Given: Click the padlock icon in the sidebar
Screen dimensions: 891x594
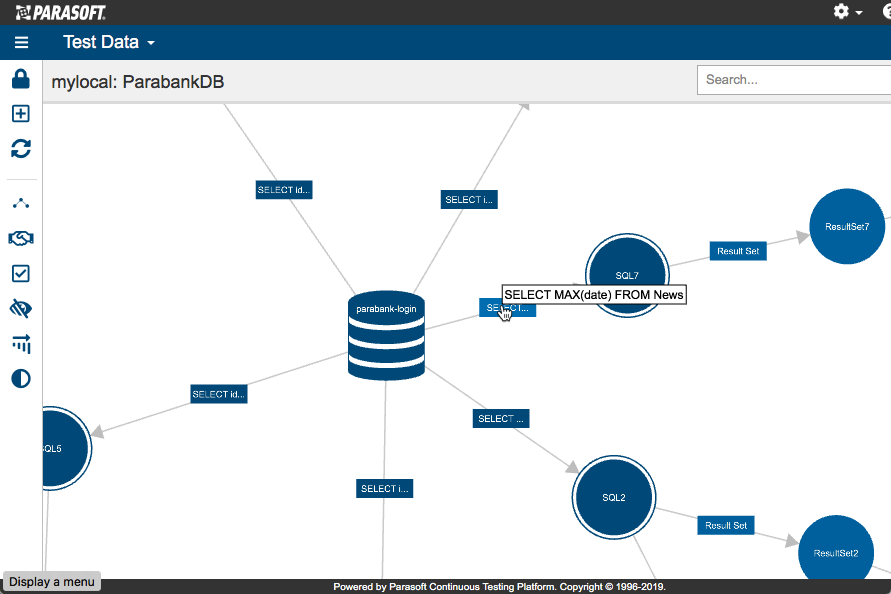Looking at the screenshot, I should (x=21, y=79).
